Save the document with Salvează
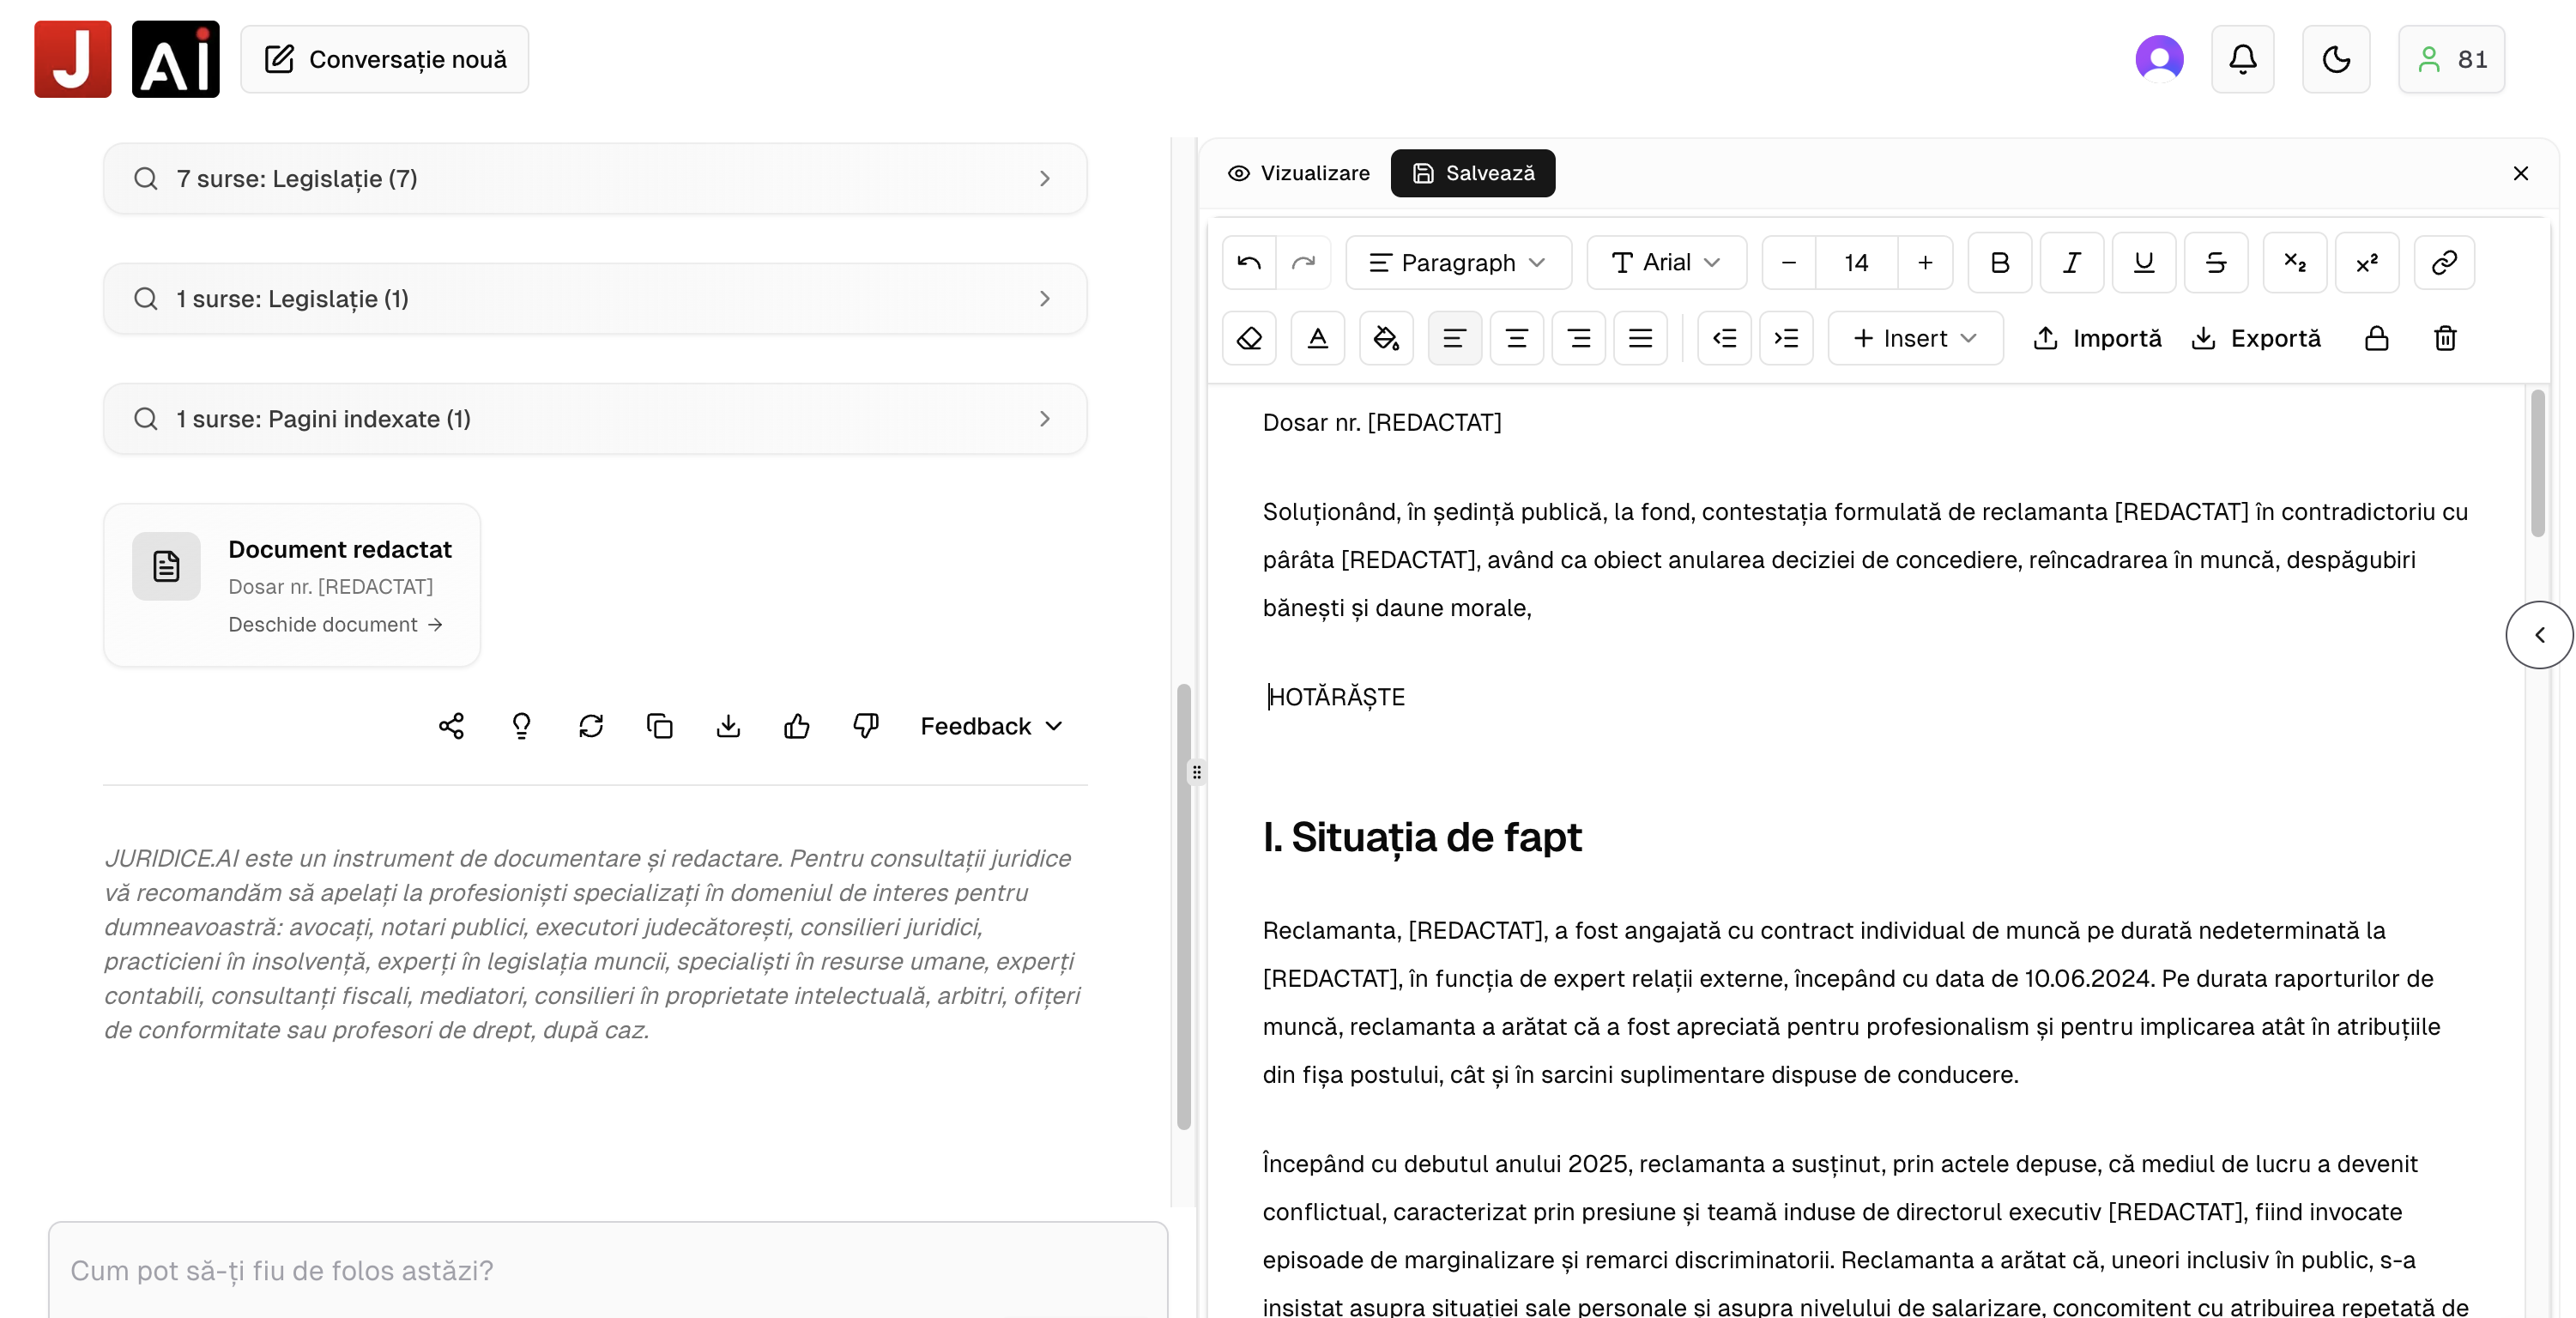2576x1318 pixels. (1472, 173)
